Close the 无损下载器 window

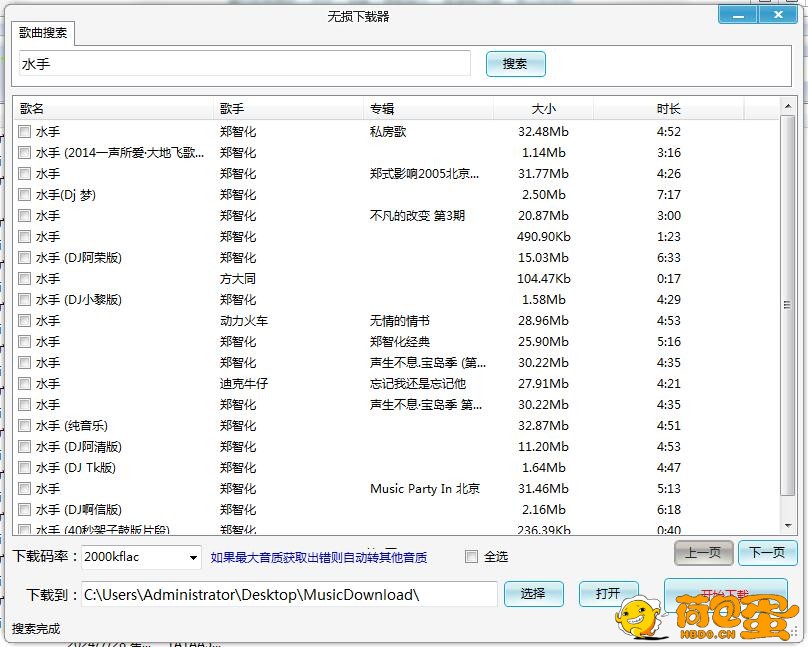pyautogui.click(x=779, y=15)
